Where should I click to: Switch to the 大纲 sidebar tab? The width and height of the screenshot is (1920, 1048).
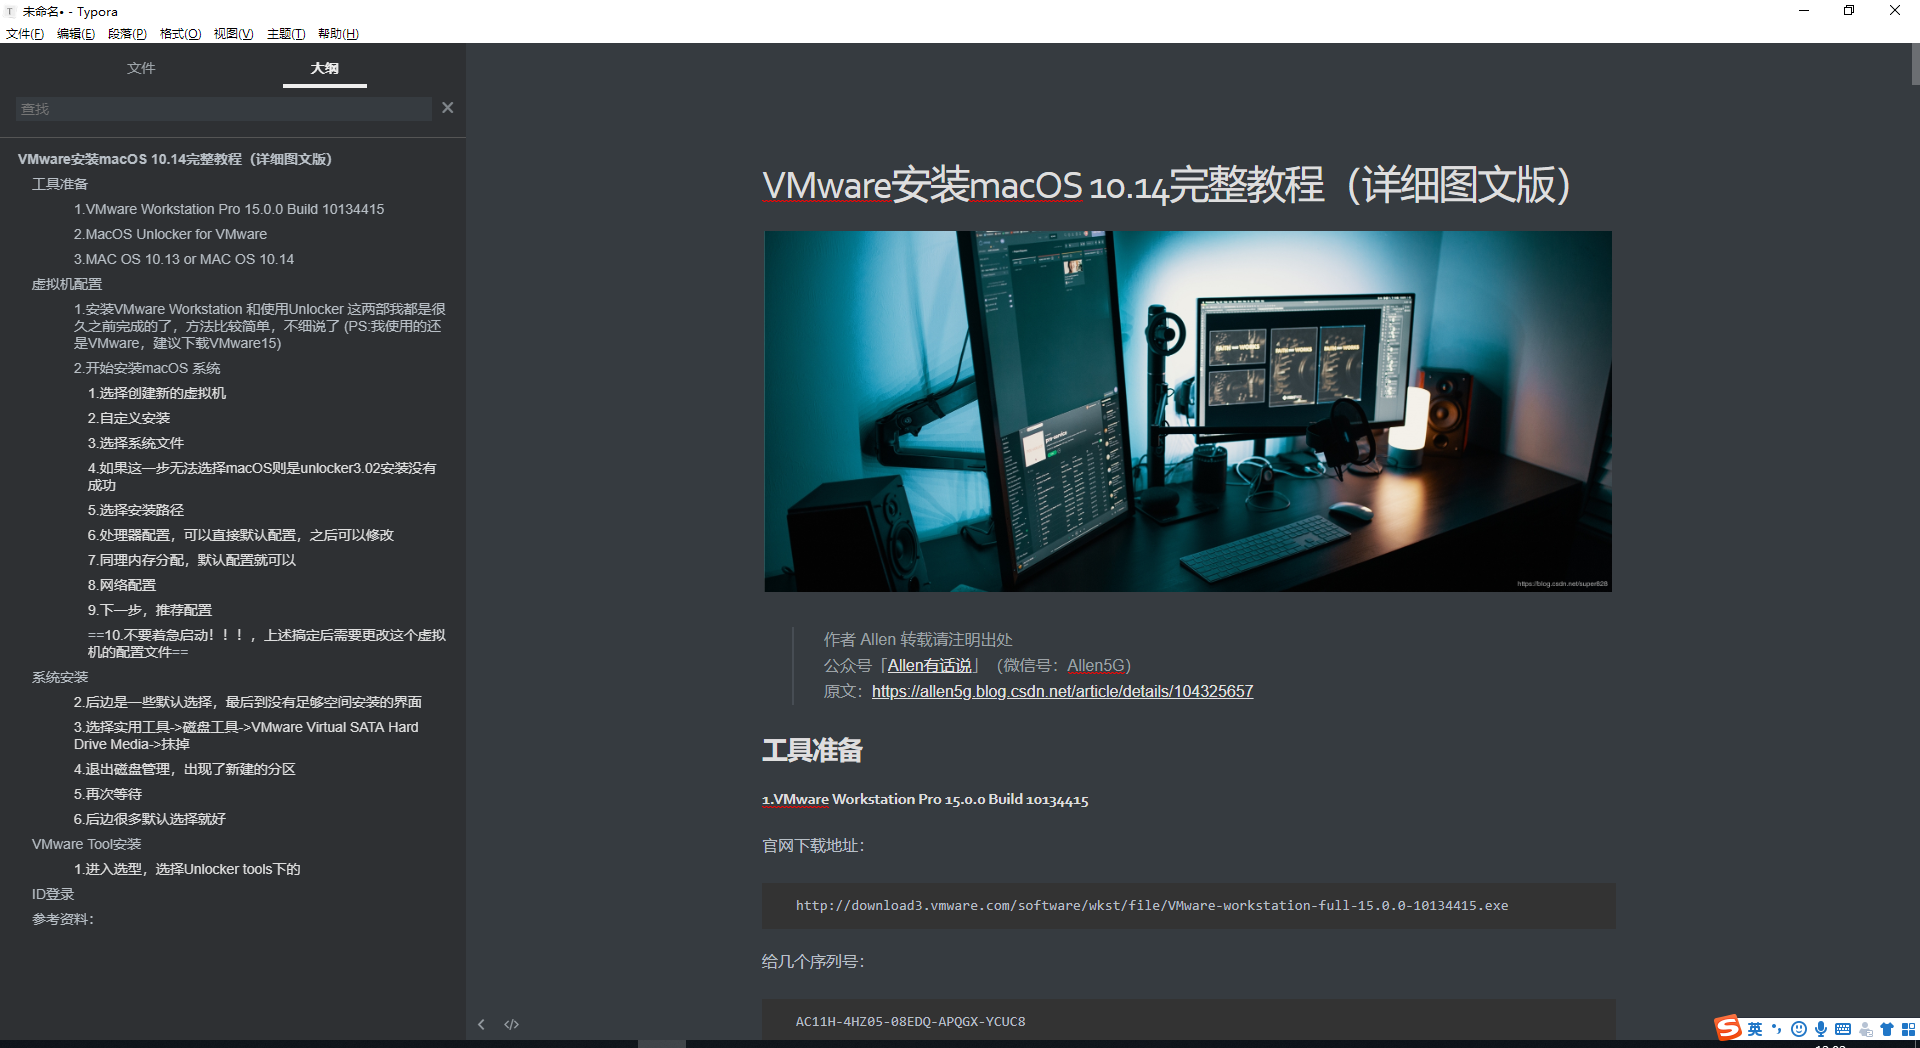click(325, 68)
